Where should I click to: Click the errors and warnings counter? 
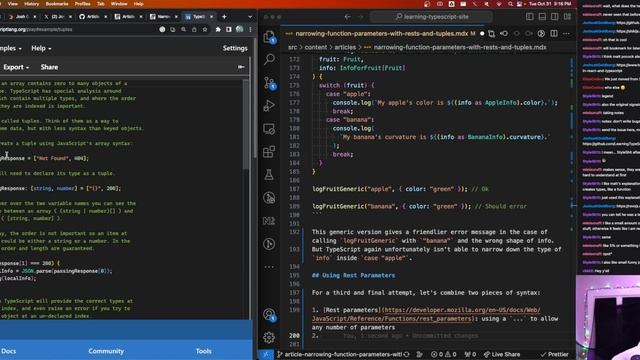coord(444,354)
